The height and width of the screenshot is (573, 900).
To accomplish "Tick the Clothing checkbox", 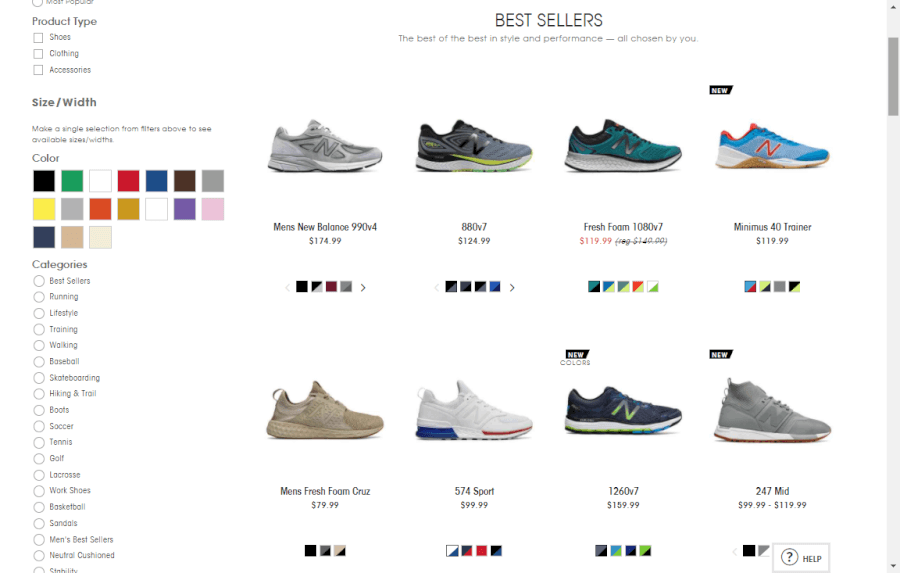I will coord(38,53).
